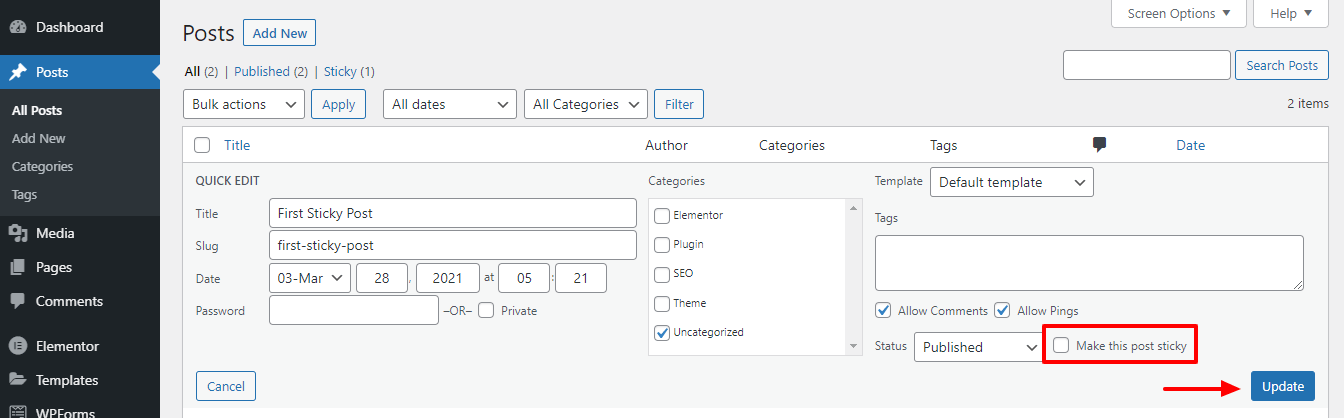Filter by Published (2) link
Image resolution: width=1344 pixels, height=418 pixels.
(x=270, y=72)
